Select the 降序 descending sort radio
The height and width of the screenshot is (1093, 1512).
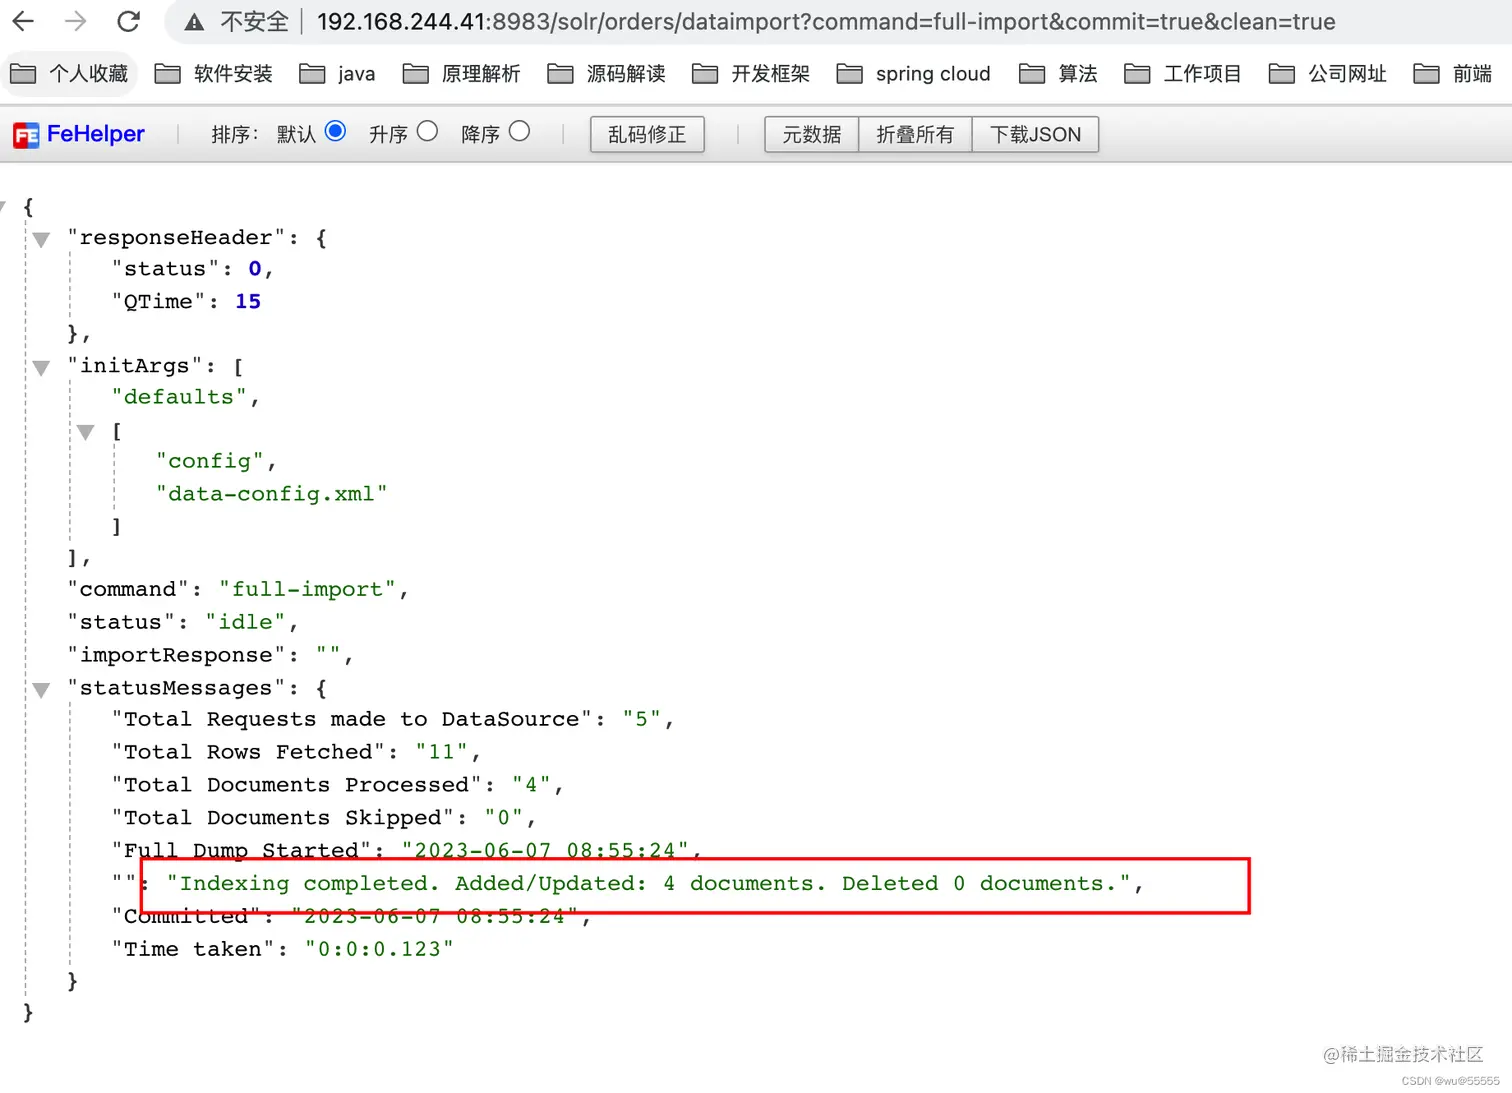click(x=519, y=131)
